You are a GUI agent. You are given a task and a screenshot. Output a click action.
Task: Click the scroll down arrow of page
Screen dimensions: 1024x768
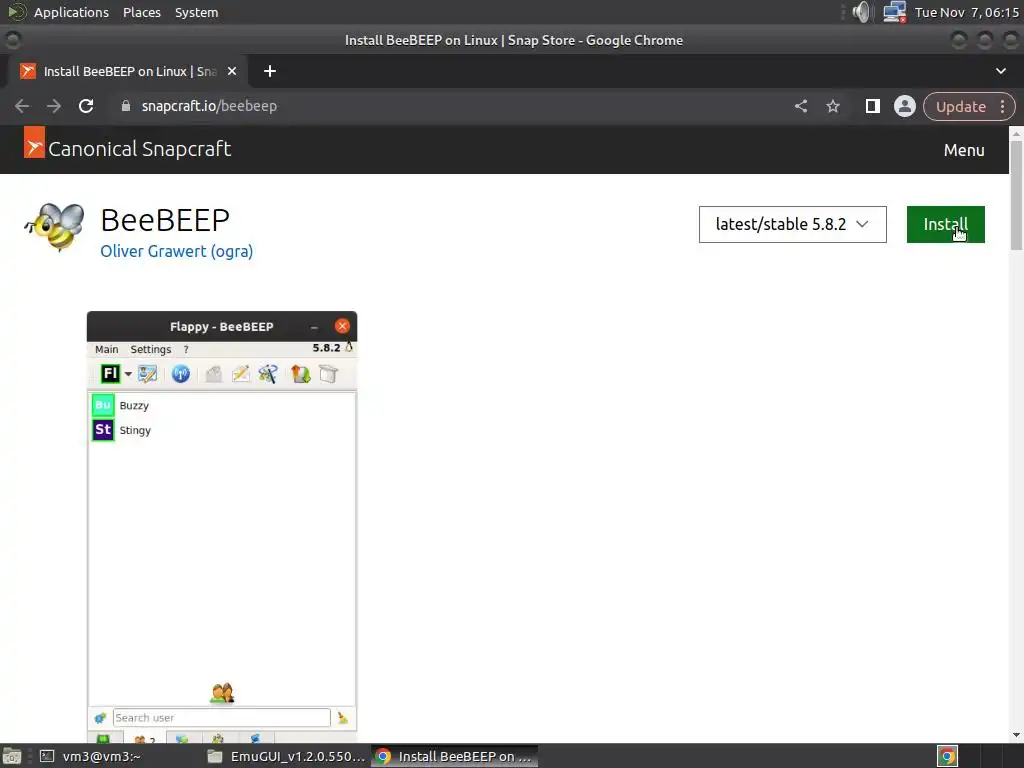tap(1016, 735)
